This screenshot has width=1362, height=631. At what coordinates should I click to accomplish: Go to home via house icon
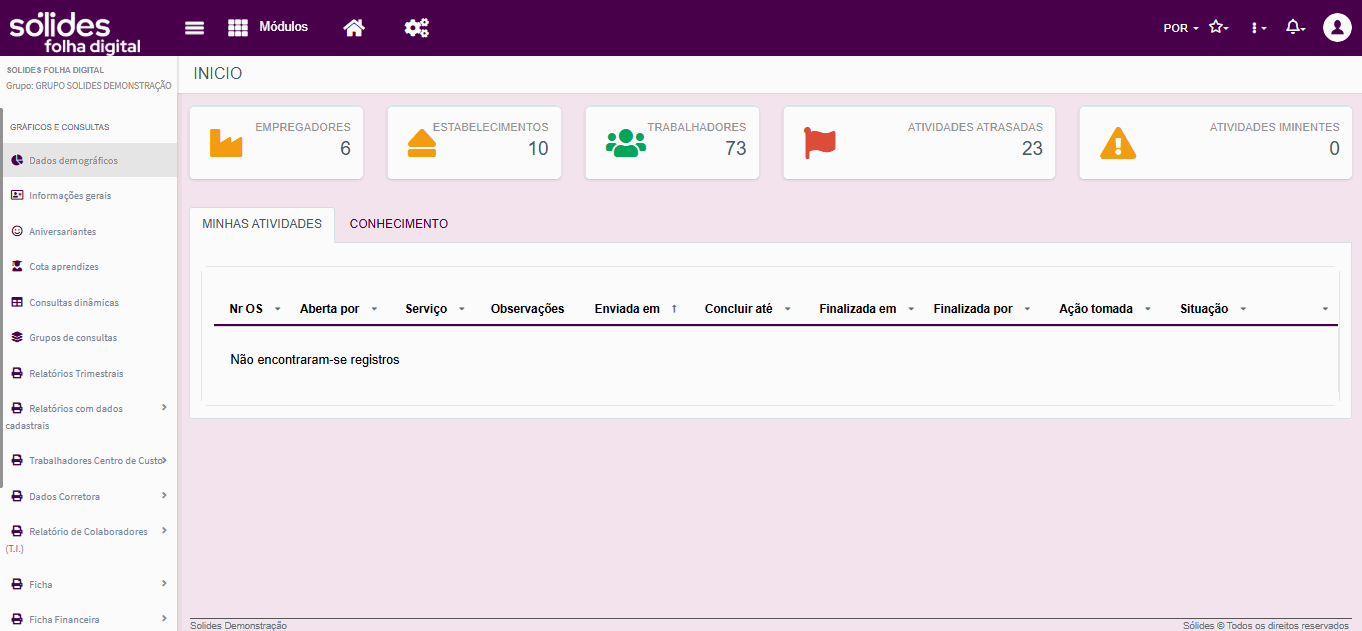pos(353,28)
